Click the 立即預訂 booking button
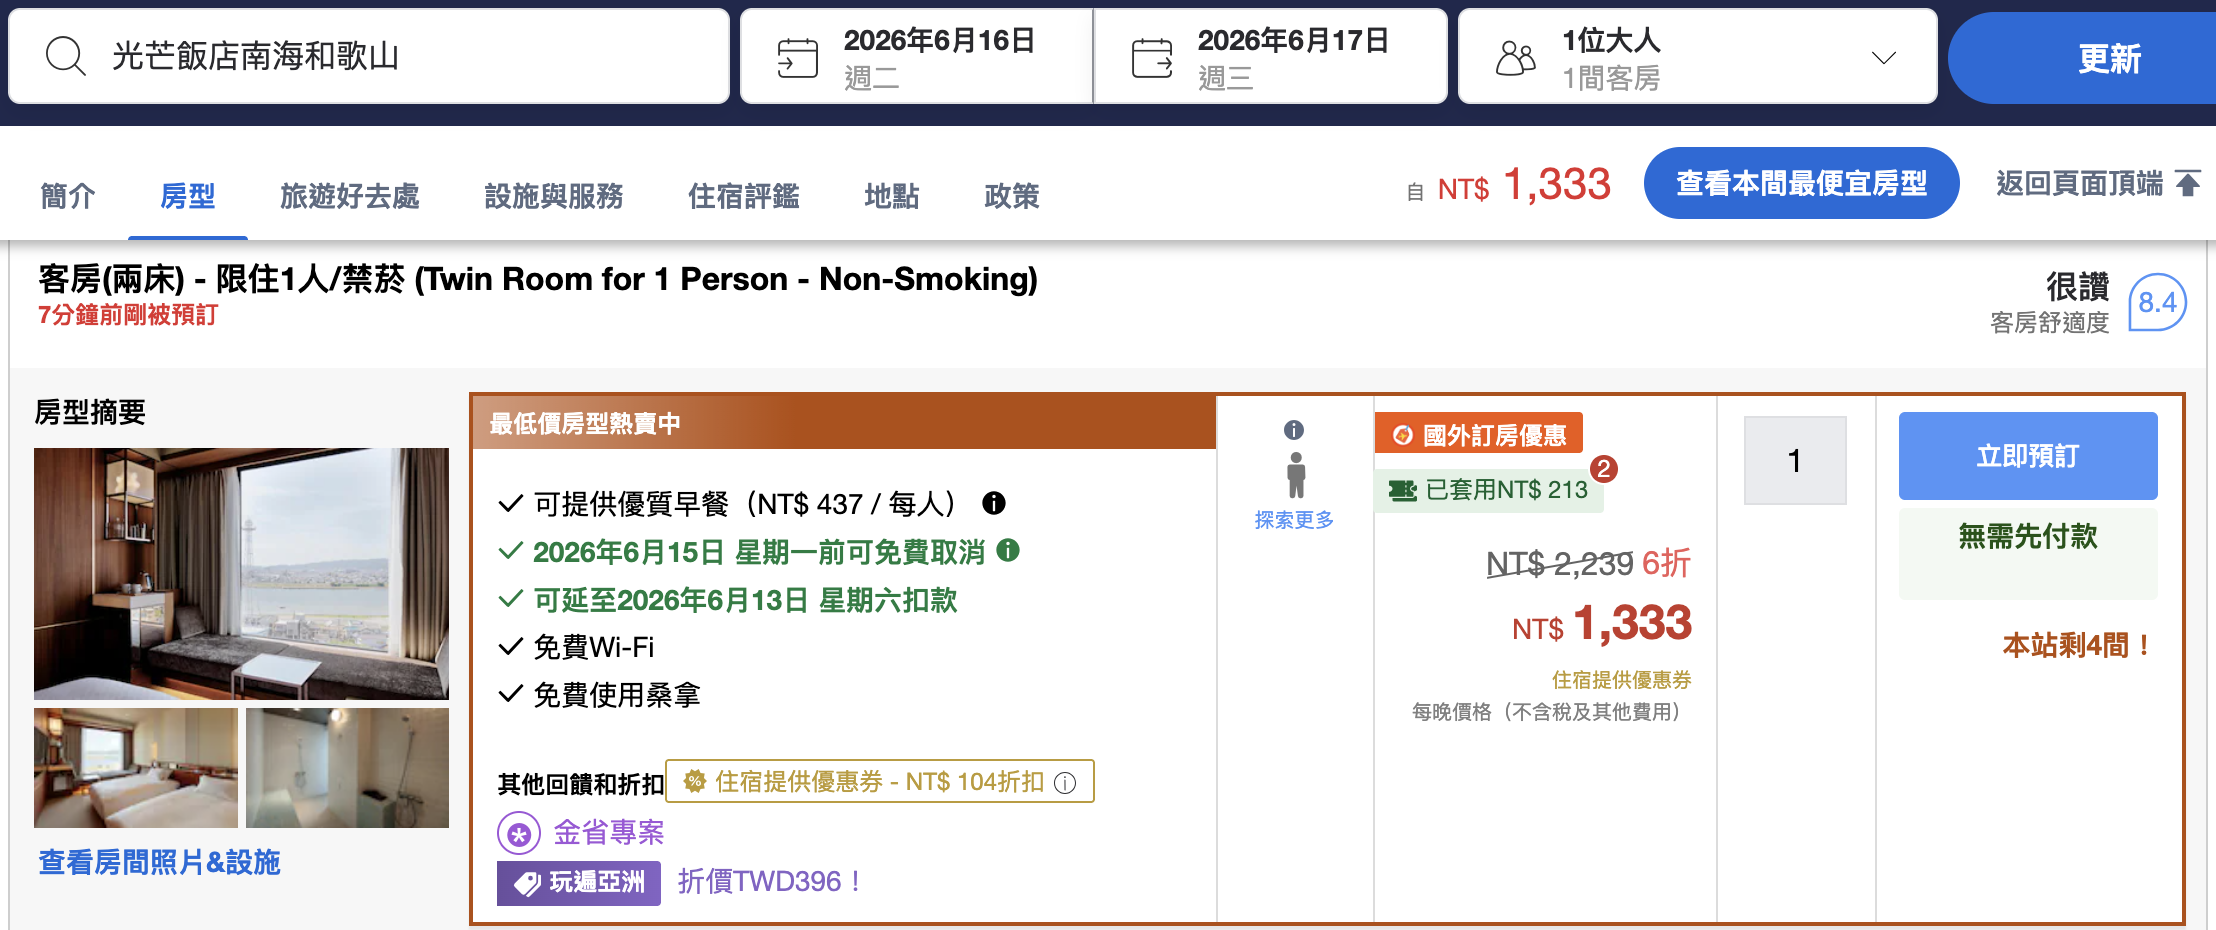 [2027, 456]
